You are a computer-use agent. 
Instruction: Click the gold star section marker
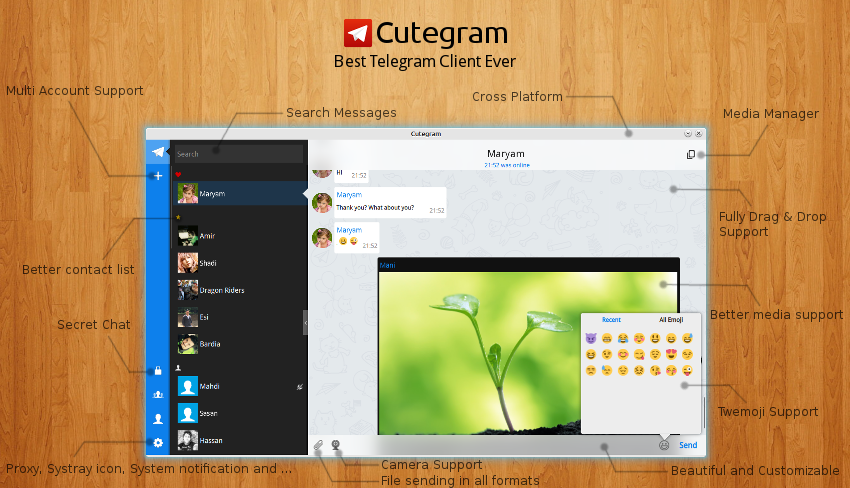click(178, 217)
